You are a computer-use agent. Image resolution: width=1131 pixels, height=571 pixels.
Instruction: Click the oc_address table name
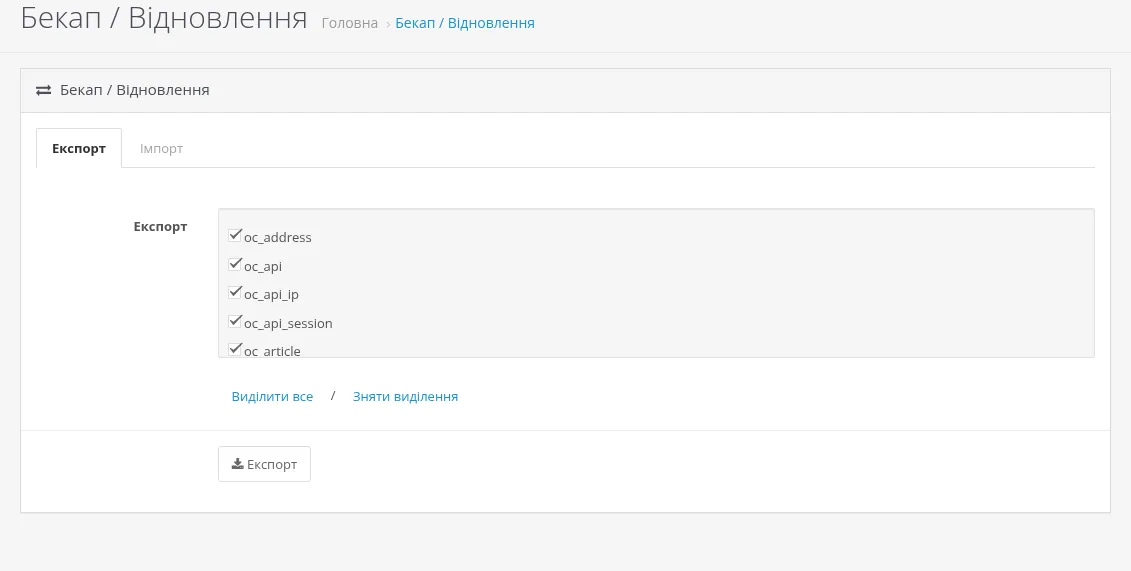(278, 237)
